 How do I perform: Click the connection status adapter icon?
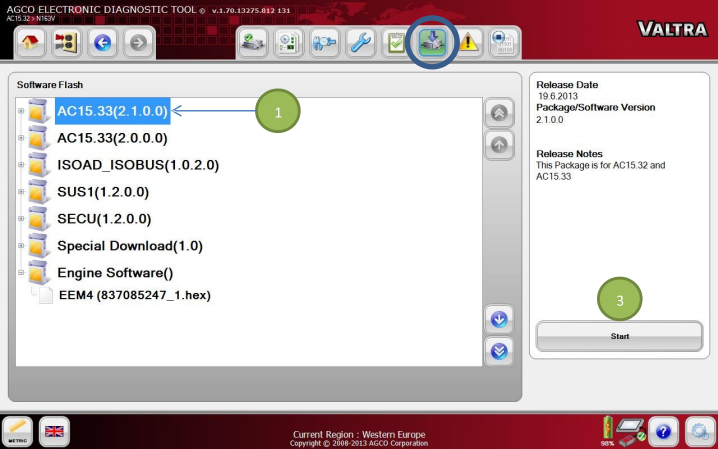pyautogui.click(x=631, y=432)
